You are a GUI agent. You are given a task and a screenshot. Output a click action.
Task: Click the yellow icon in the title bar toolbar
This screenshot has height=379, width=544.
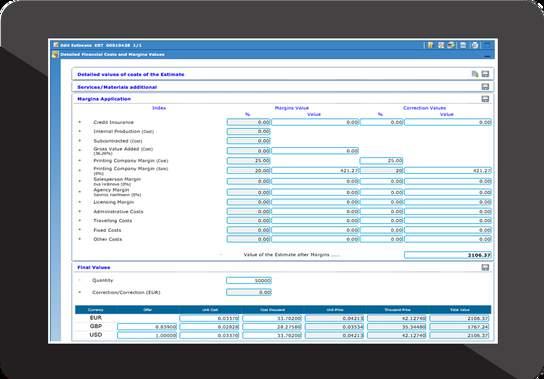pos(430,45)
